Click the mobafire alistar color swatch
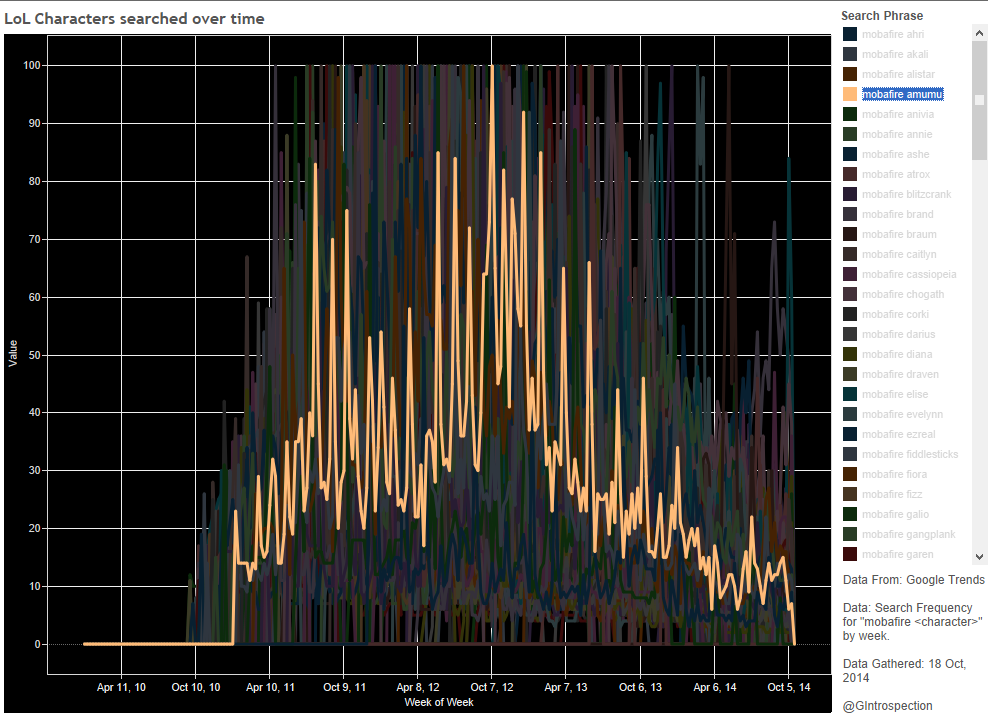Image resolution: width=988 pixels, height=720 pixels. click(850, 74)
